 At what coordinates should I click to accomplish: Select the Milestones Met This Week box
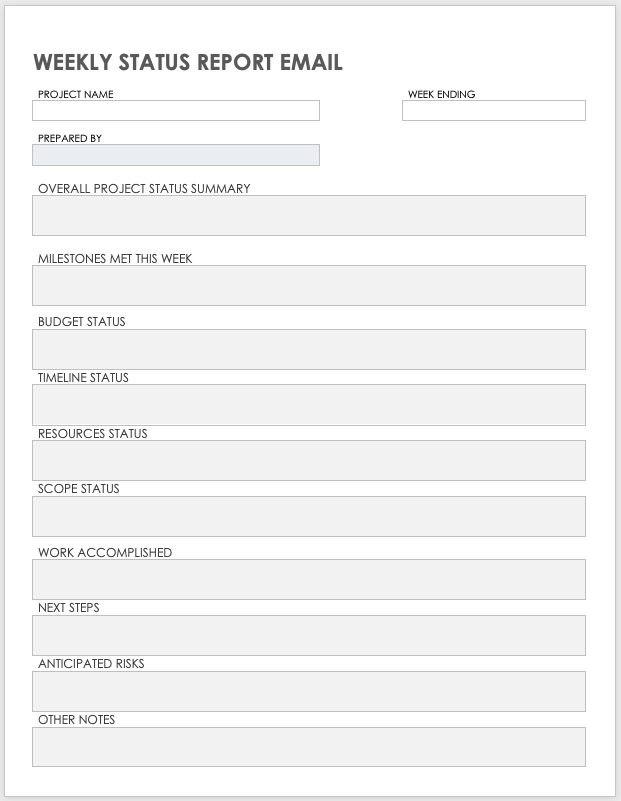(x=308, y=285)
